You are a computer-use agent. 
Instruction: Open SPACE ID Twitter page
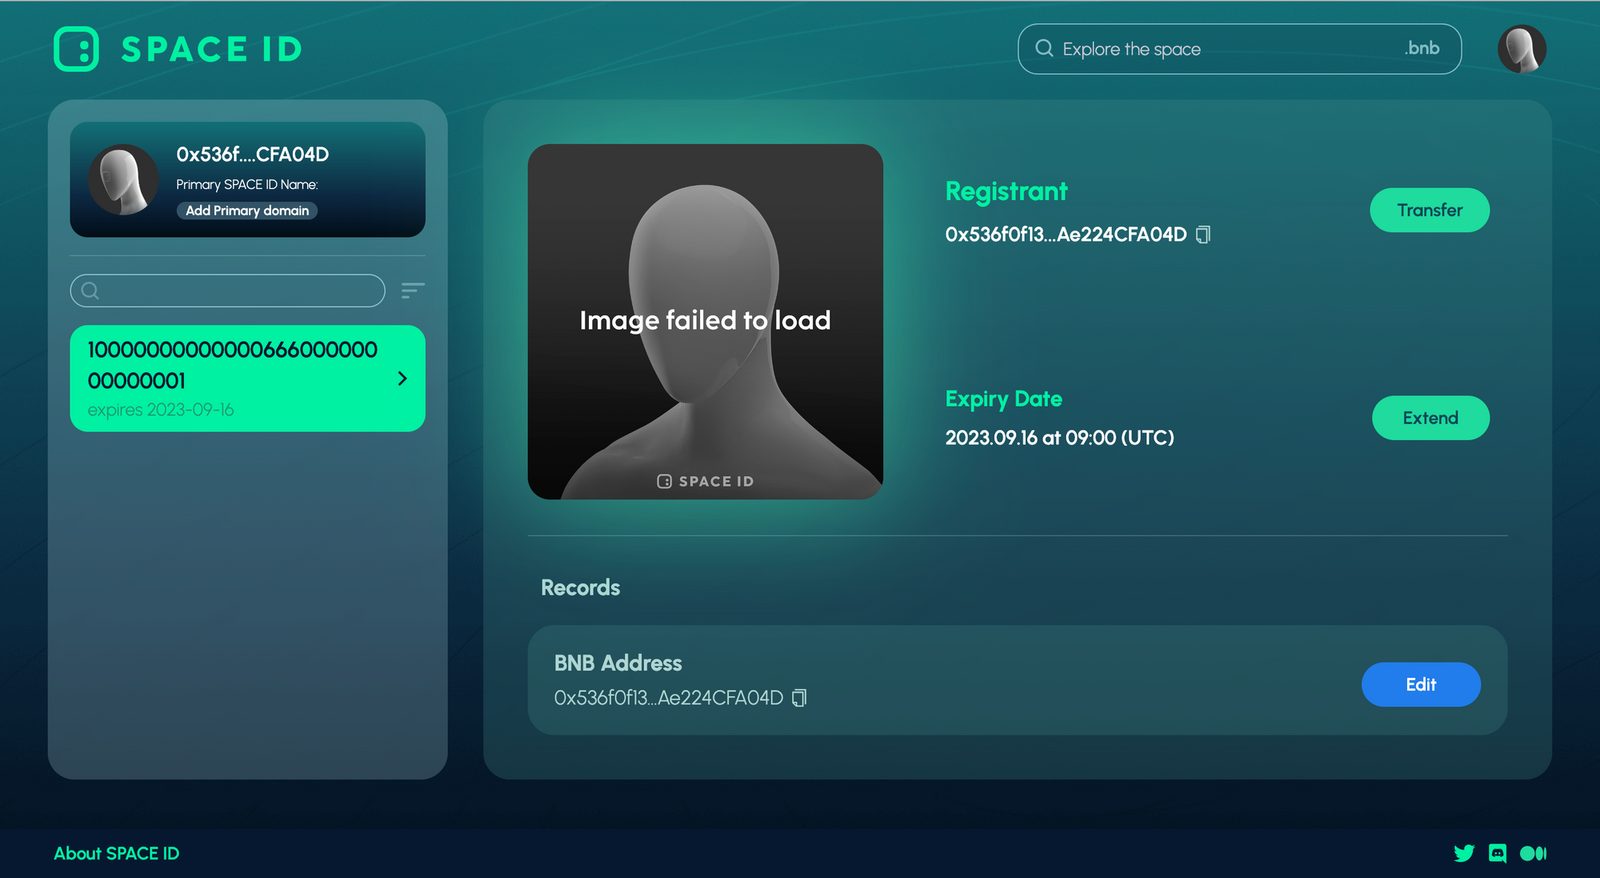tap(1464, 853)
